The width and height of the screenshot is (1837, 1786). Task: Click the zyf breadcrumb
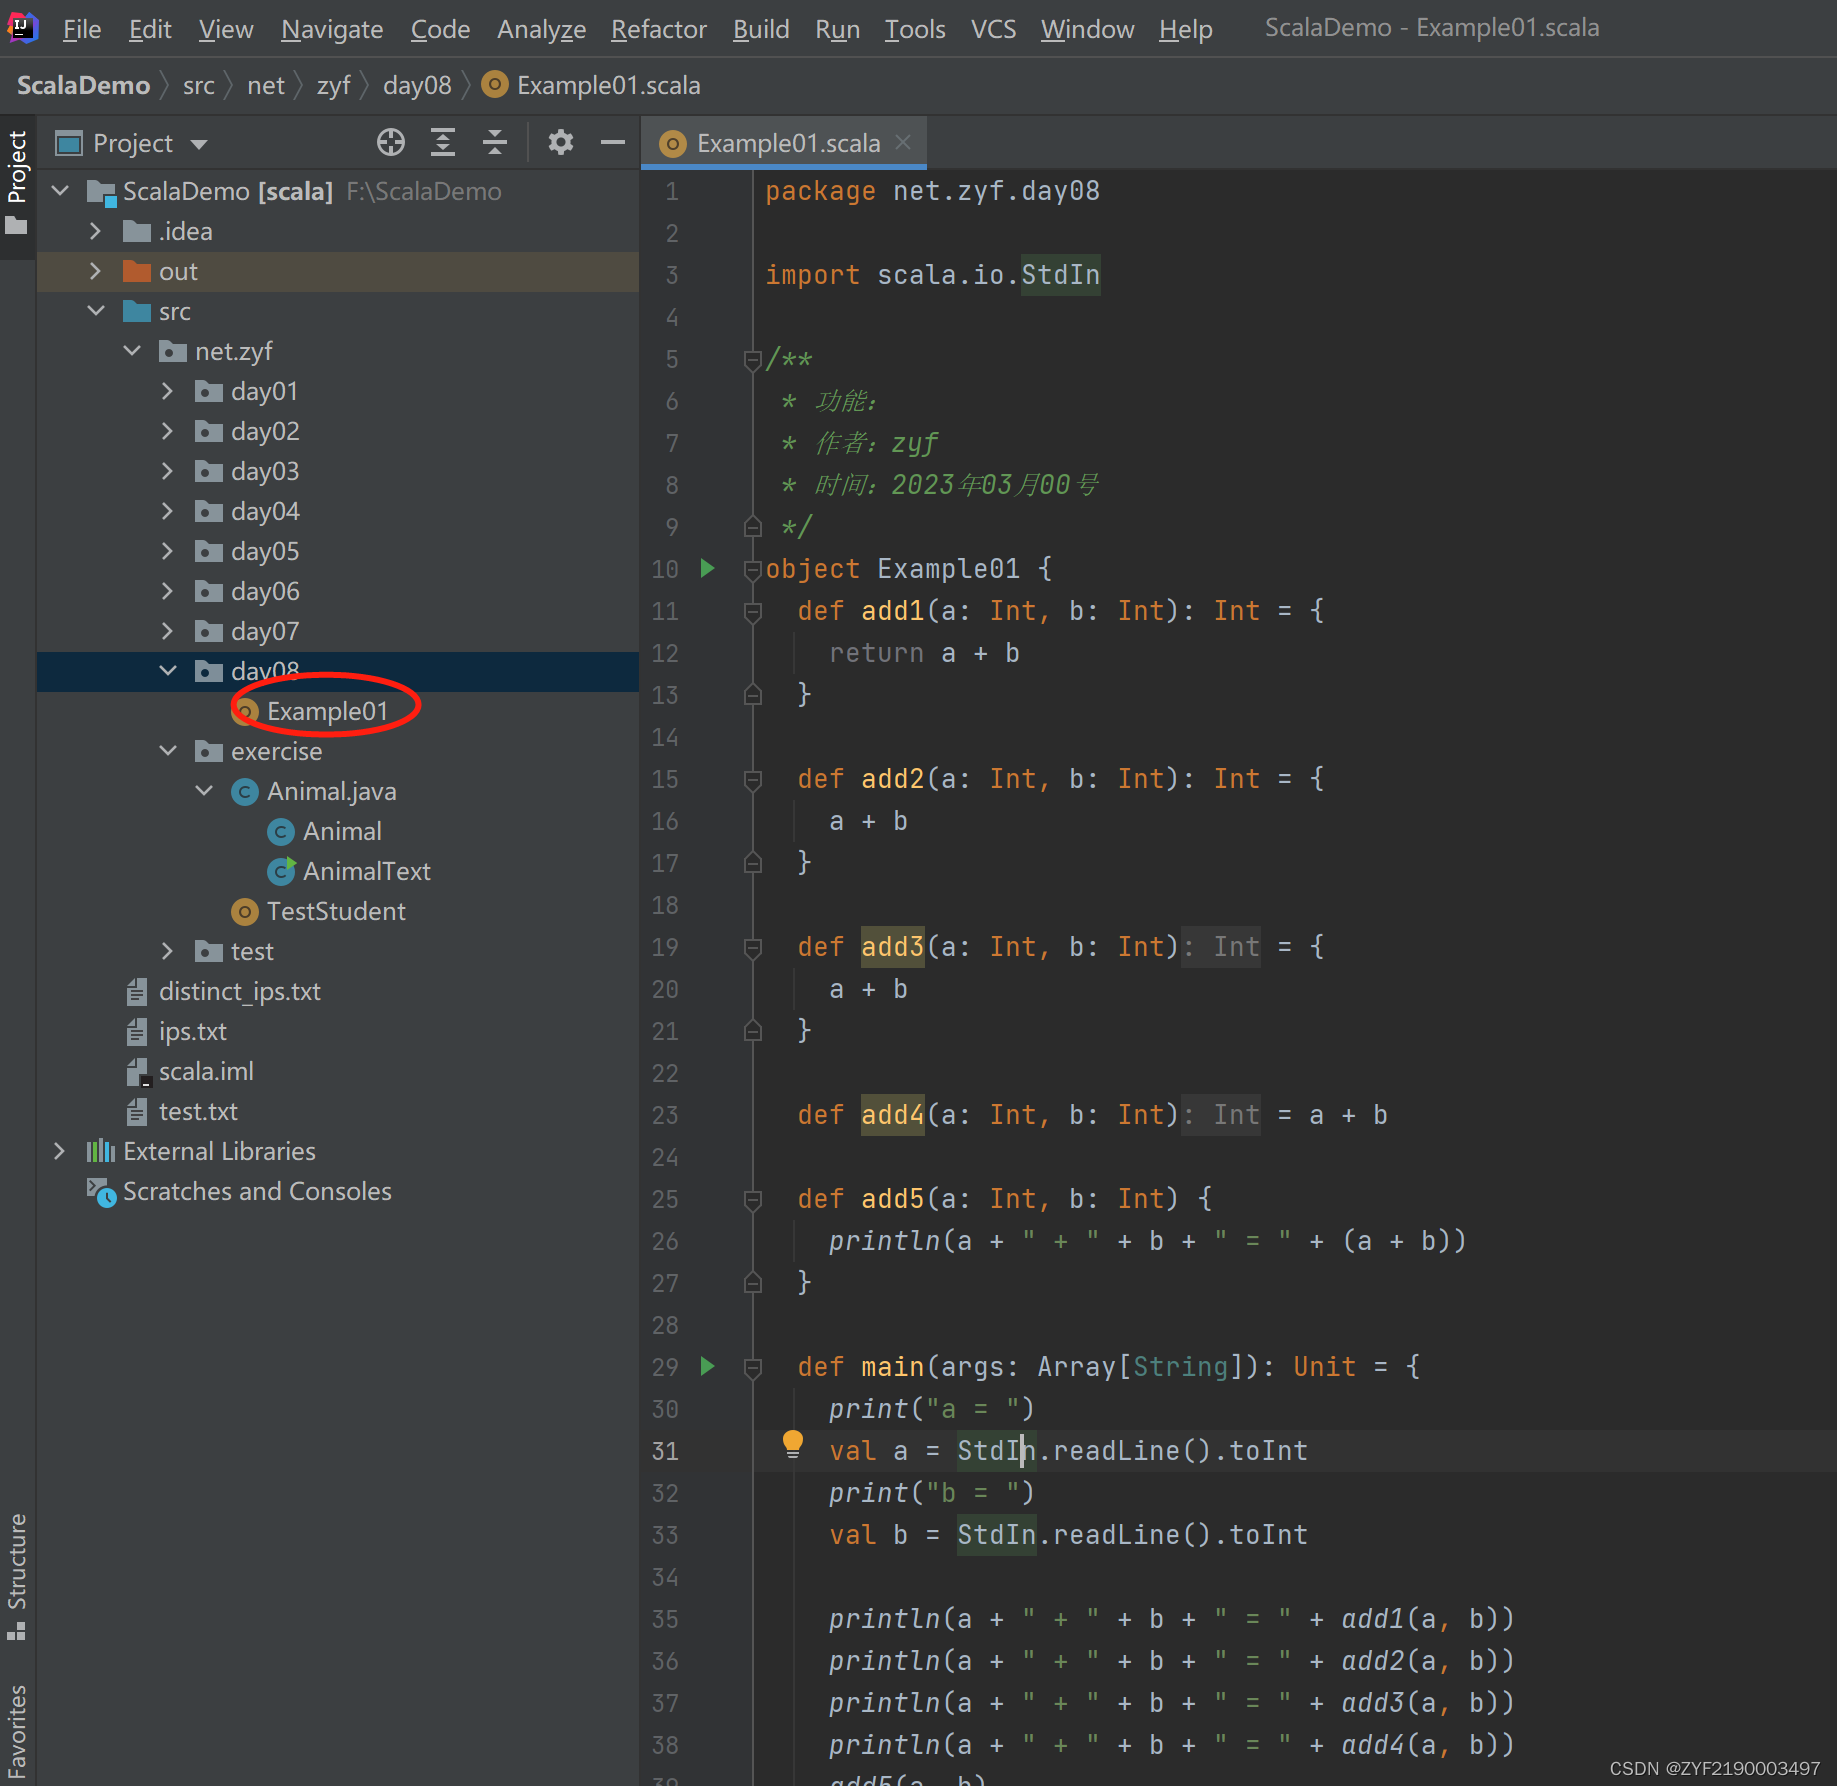(x=333, y=85)
